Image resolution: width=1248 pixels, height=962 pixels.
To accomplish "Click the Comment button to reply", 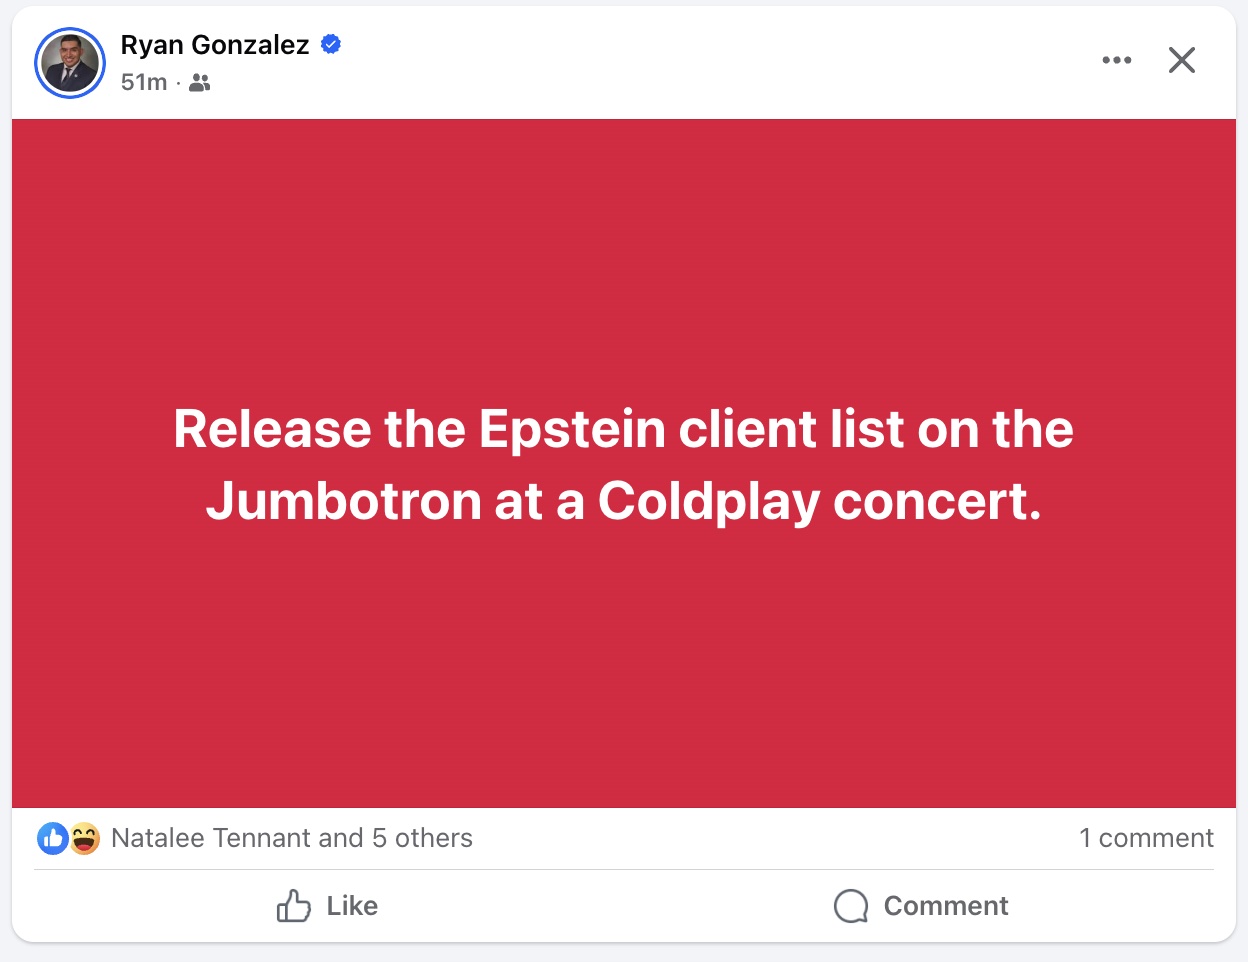I will click(920, 906).
